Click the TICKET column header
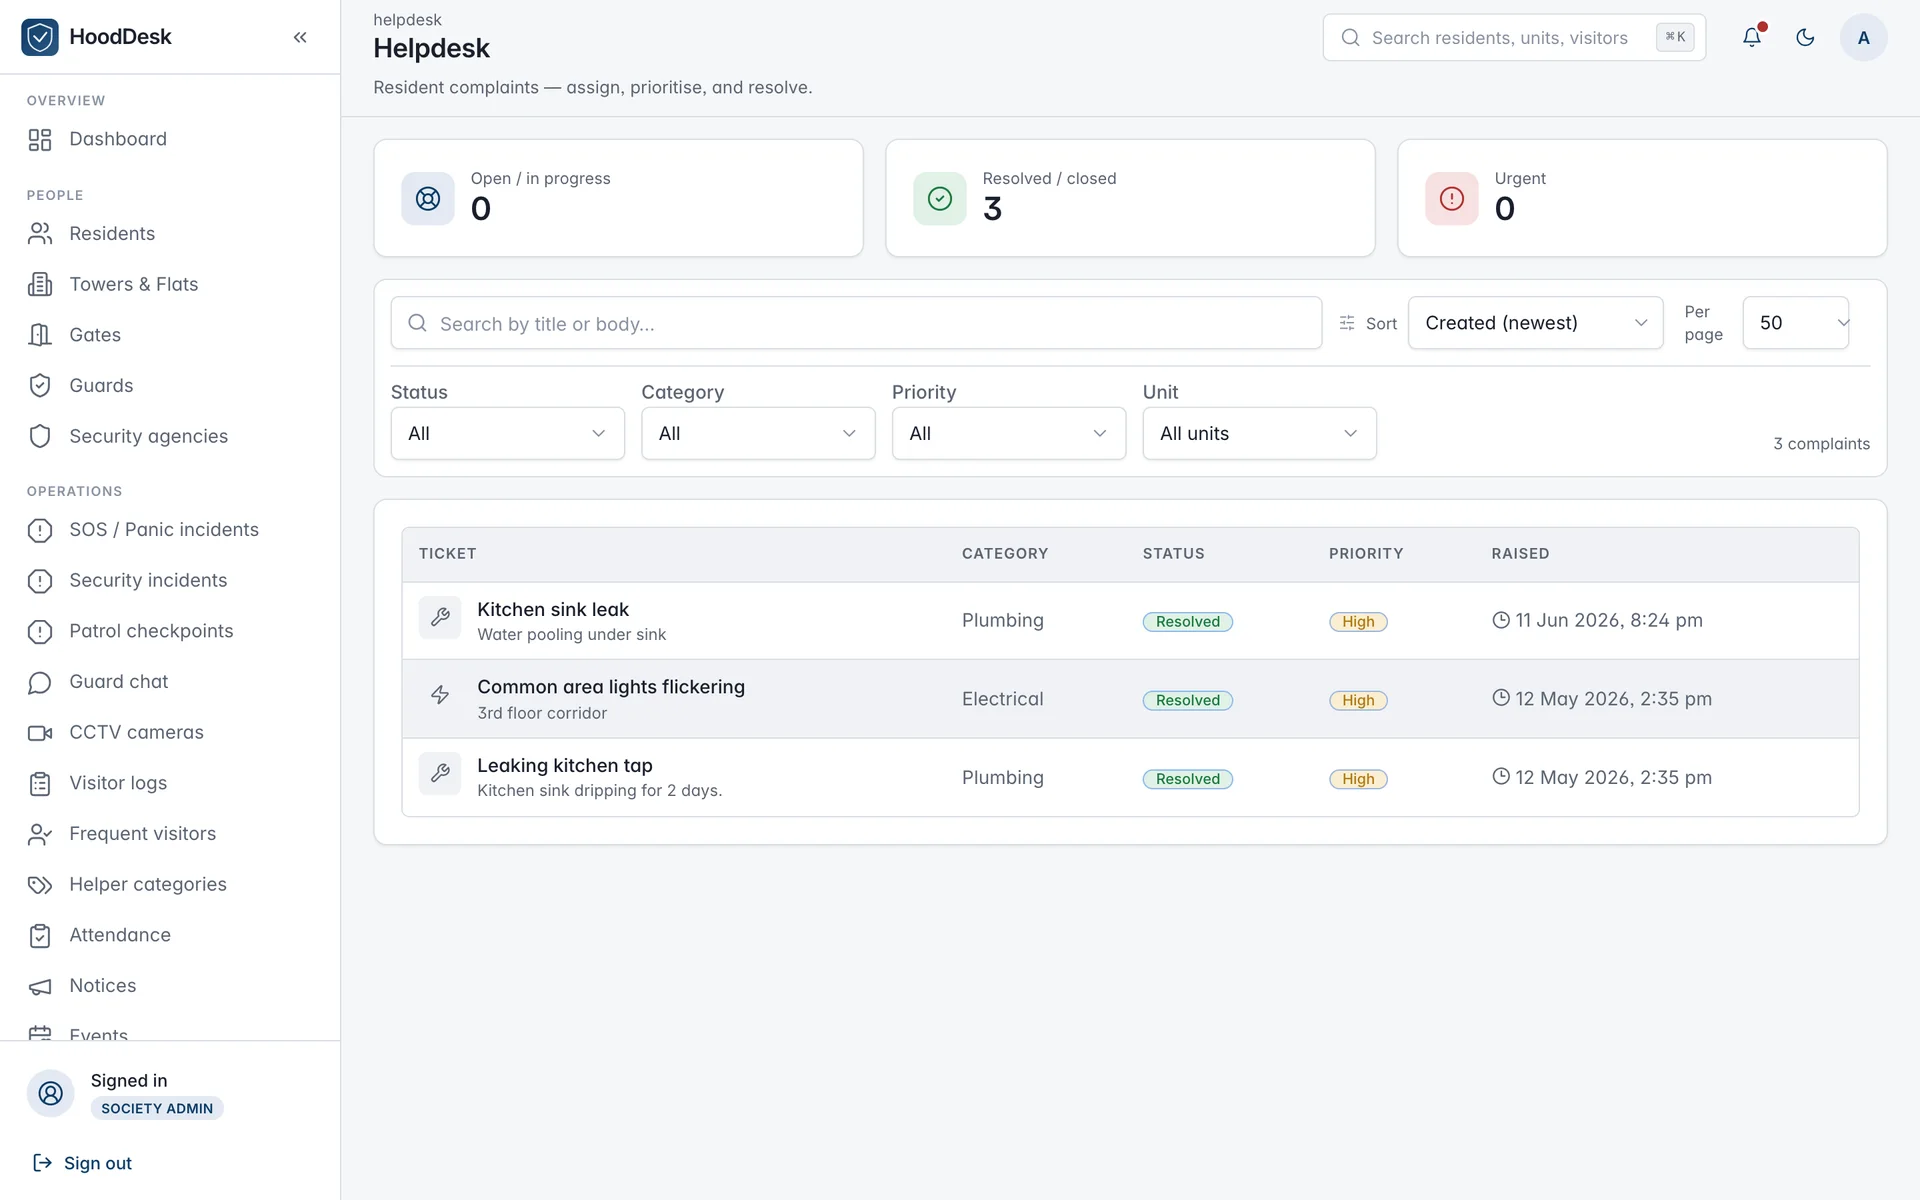Screen dimensions: 1920x1200 point(447,553)
